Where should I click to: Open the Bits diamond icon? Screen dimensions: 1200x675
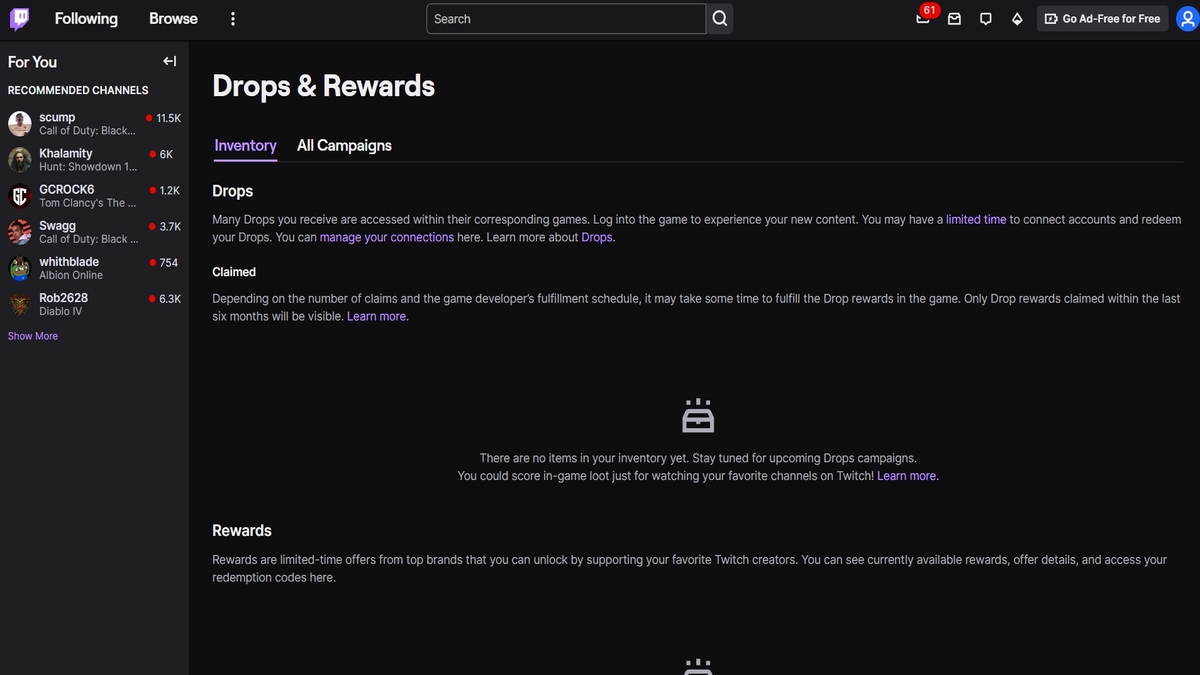click(1017, 19)
